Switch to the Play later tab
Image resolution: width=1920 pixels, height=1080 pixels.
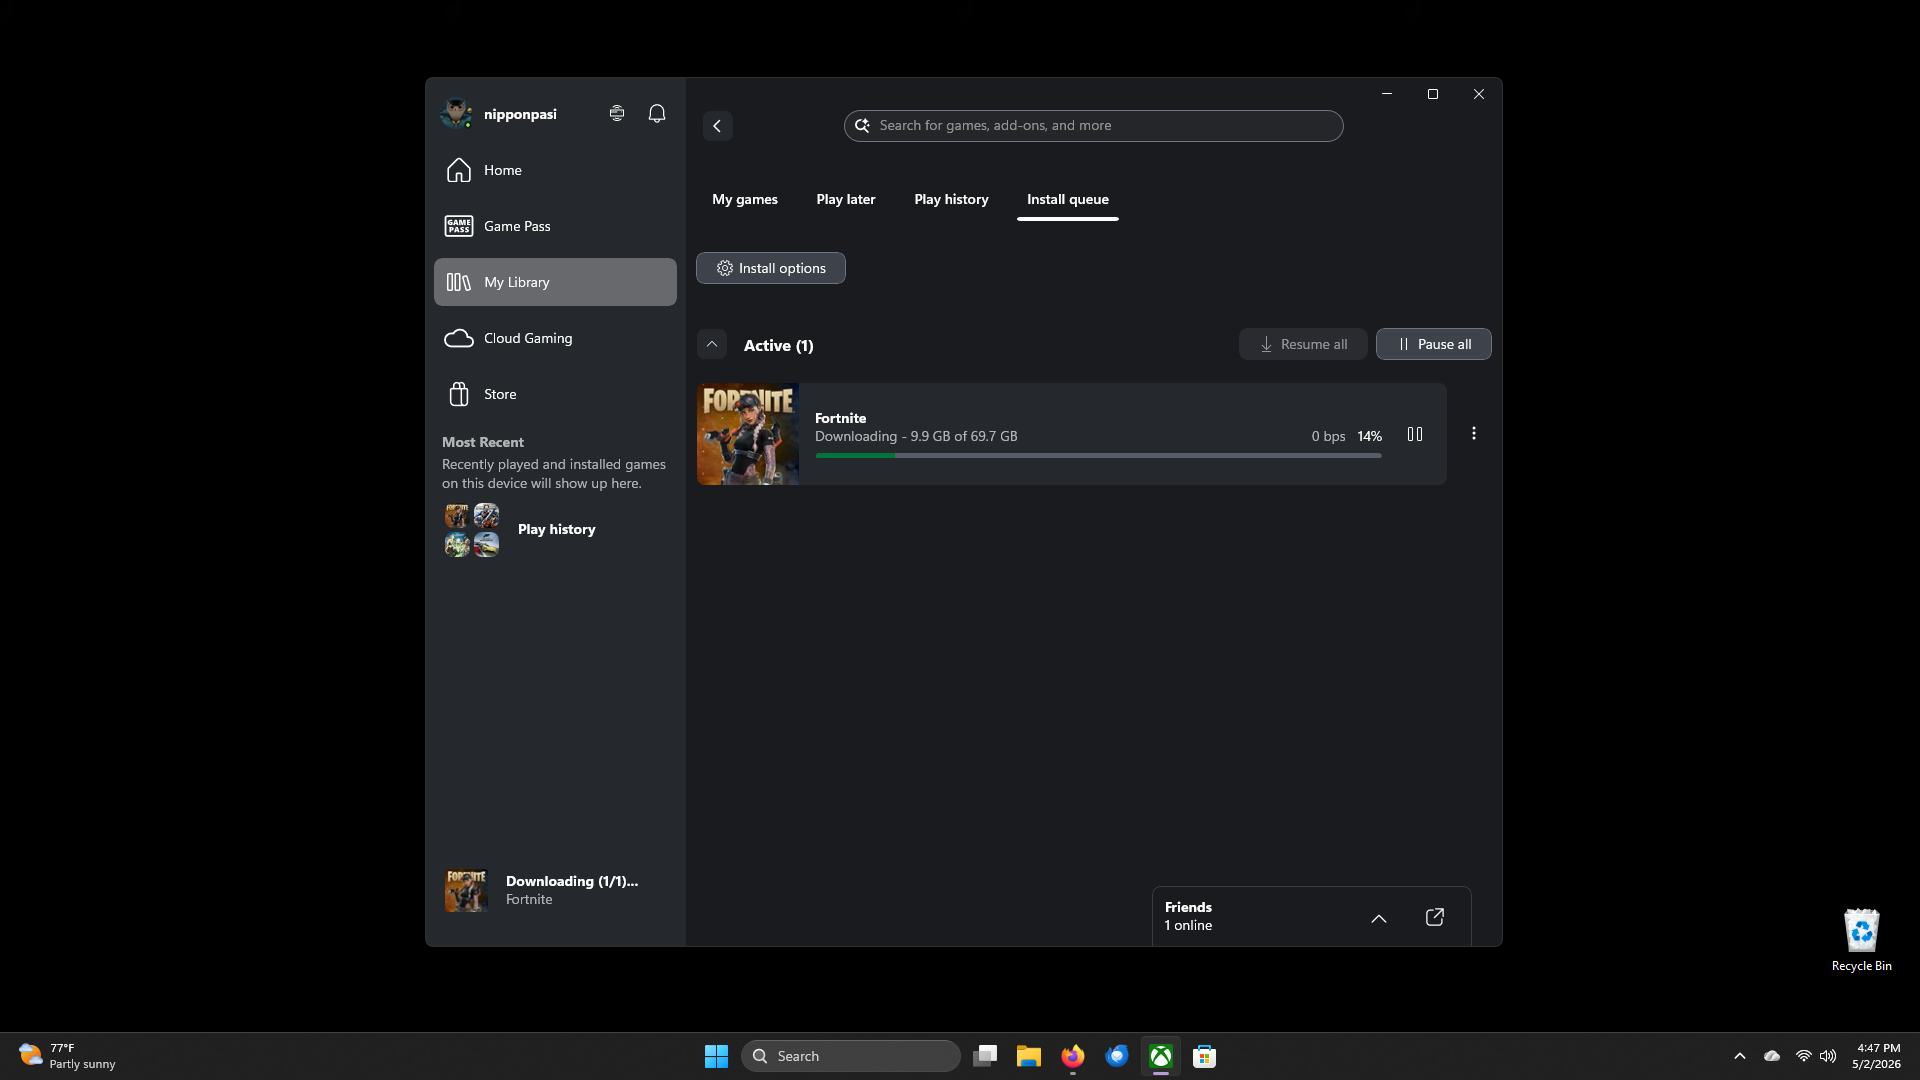coord(845,199)
